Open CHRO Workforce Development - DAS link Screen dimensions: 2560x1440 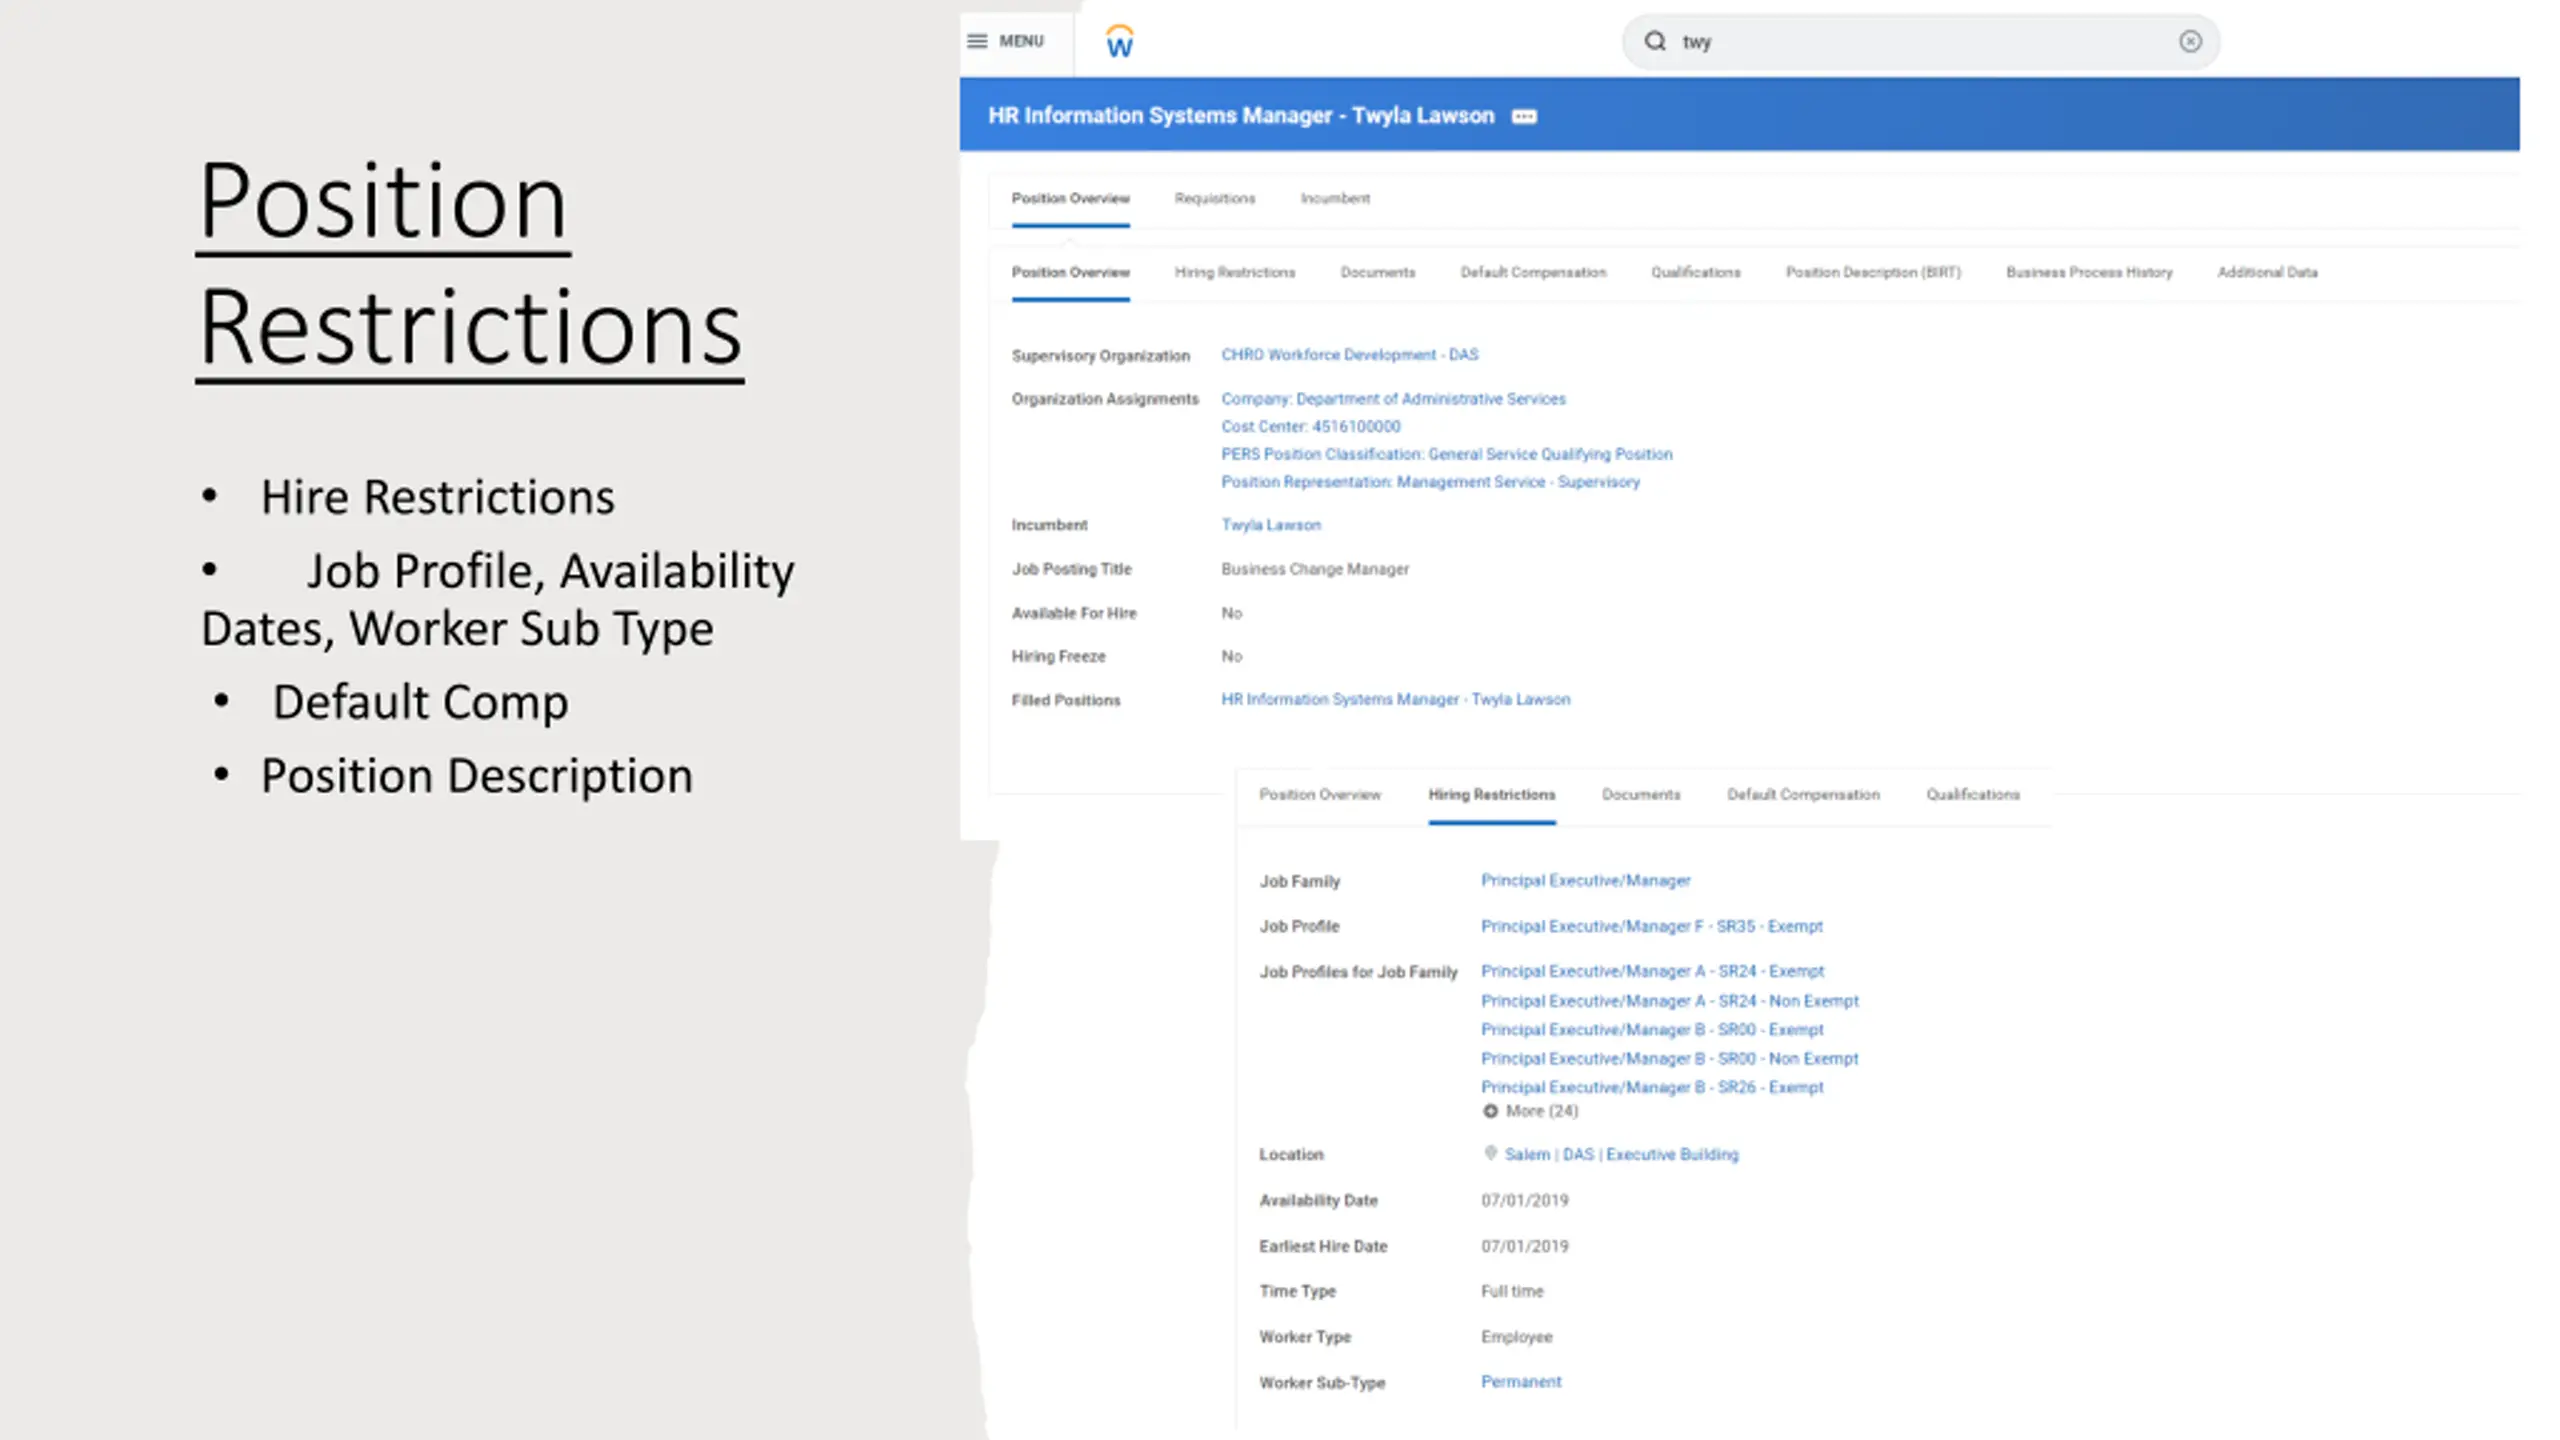pyautogui.click(x=1349, y=354)
